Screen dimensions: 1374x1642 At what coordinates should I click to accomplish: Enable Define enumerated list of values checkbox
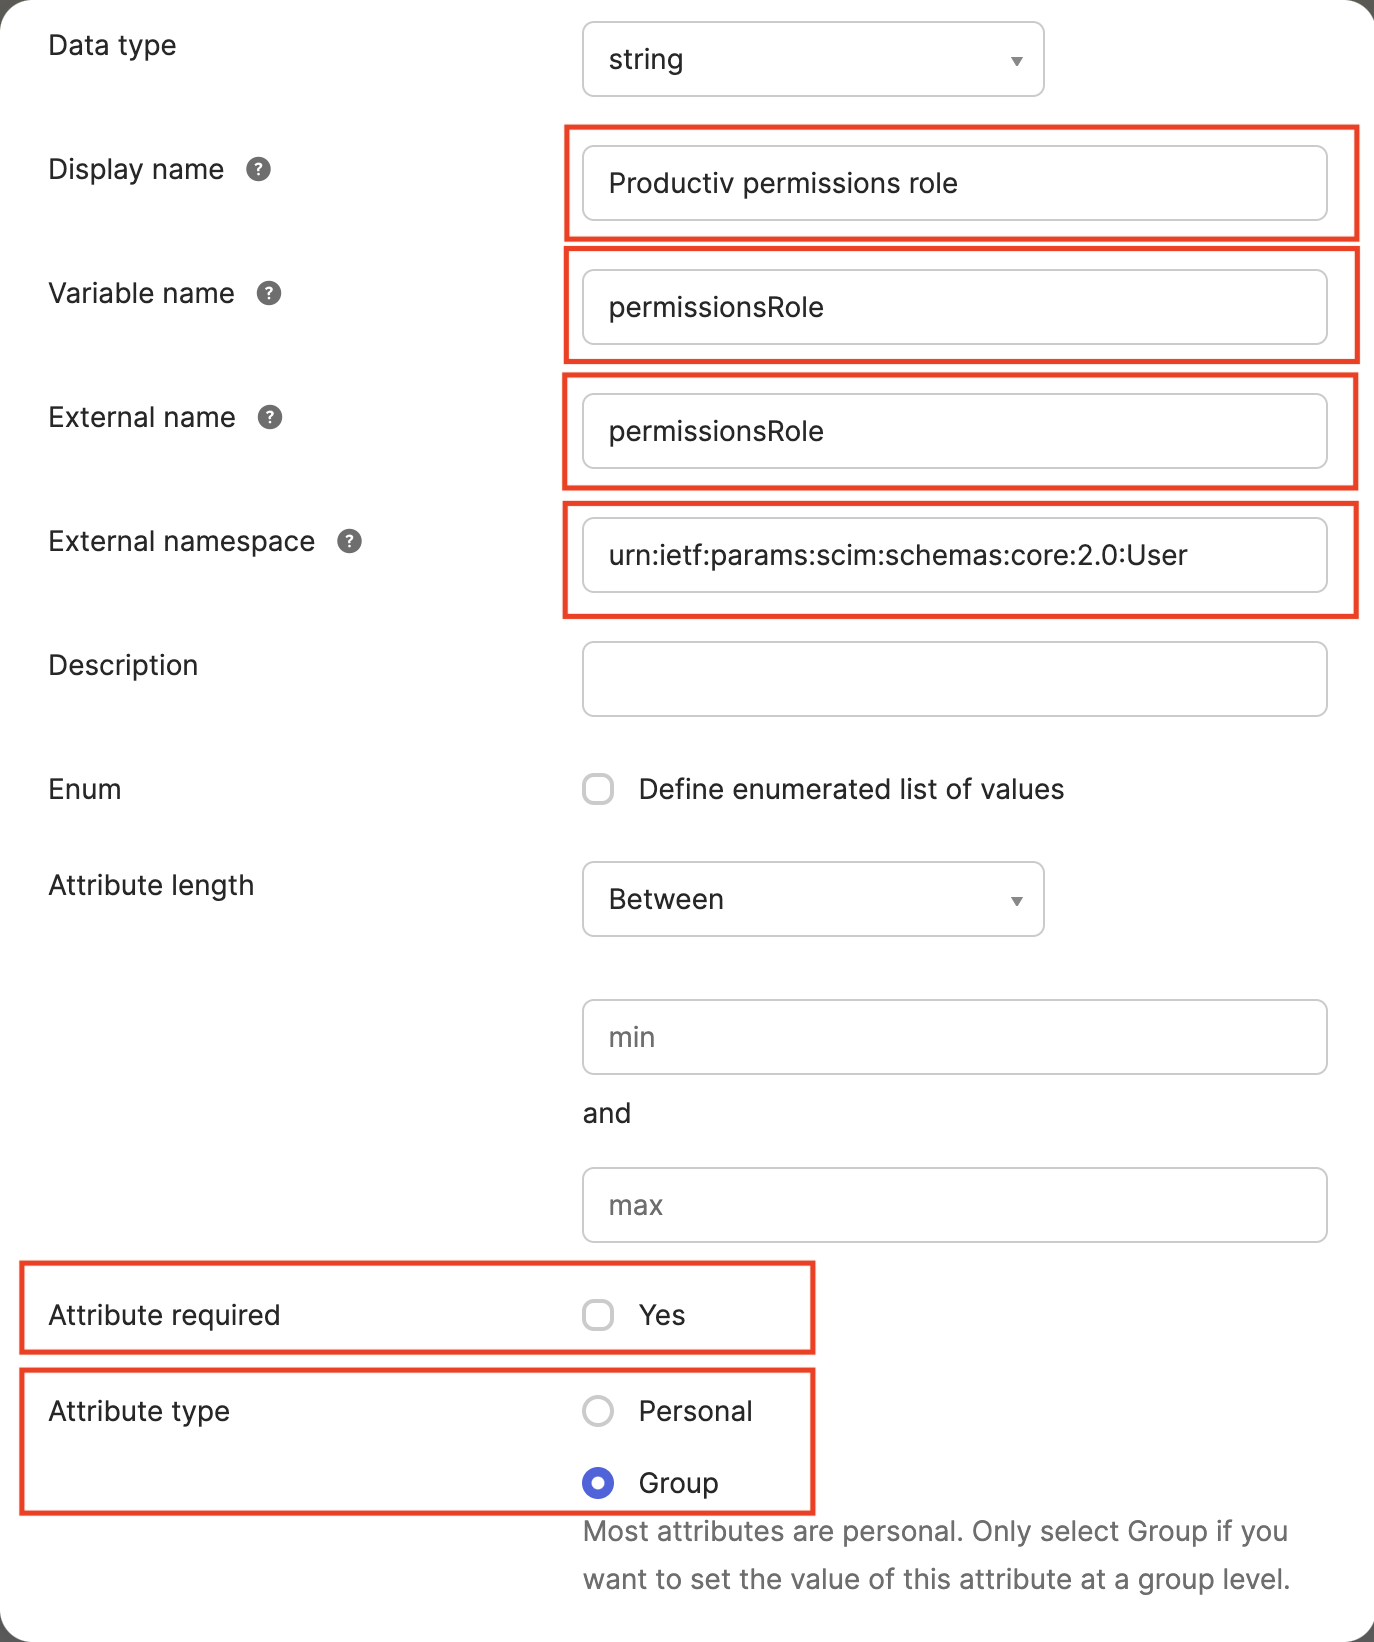(x=598, y=789)
